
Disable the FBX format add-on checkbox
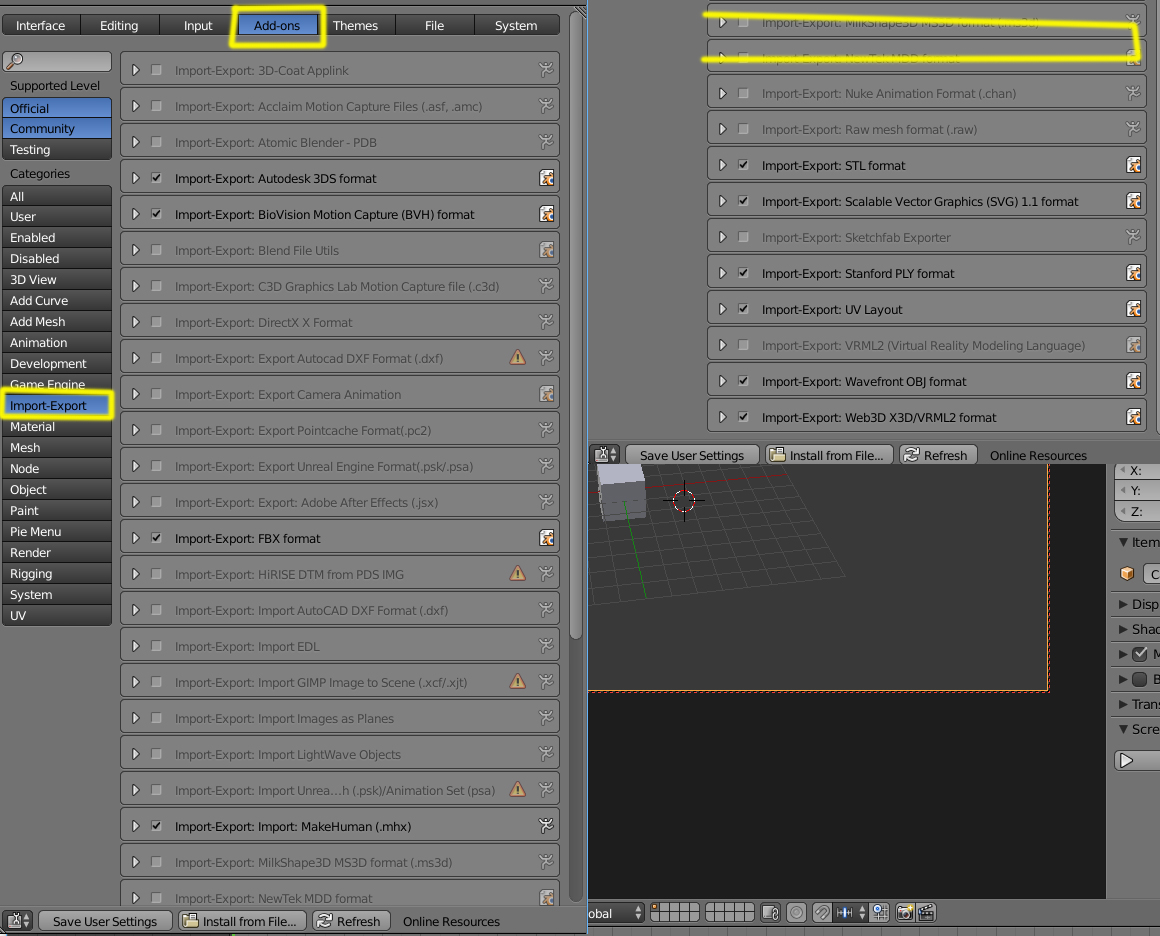pos(156,539)
